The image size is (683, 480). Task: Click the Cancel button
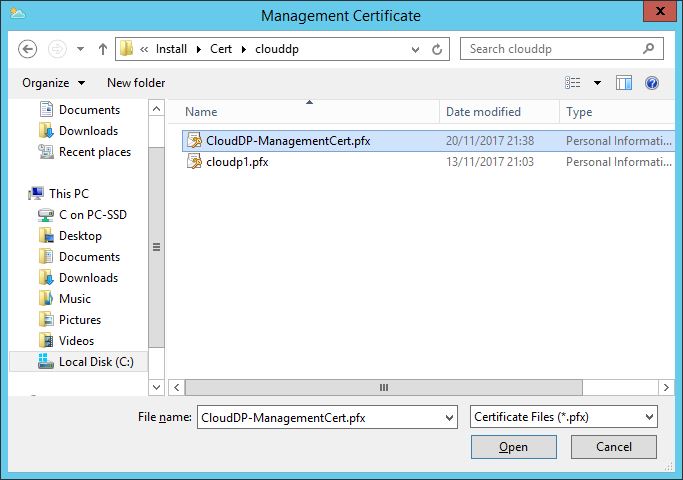[614, 447]
